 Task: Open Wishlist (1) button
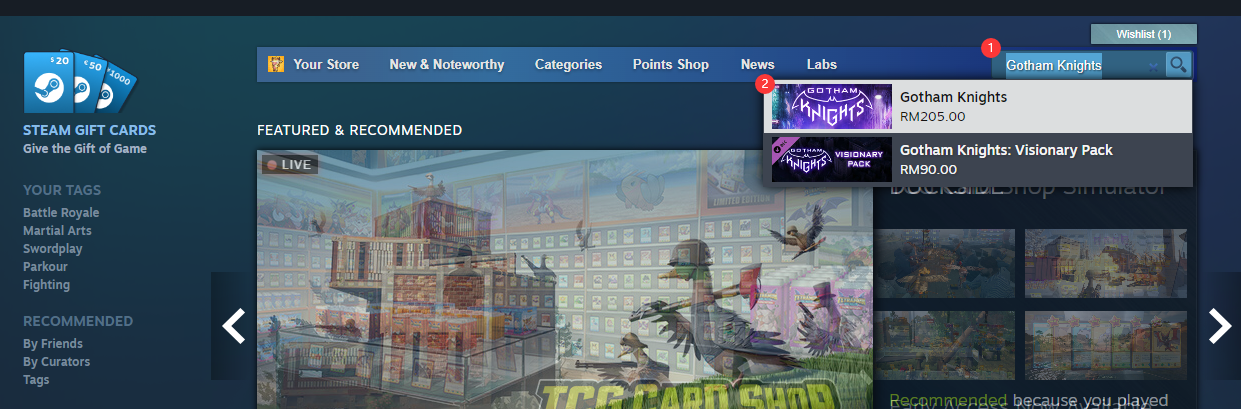1144,34
